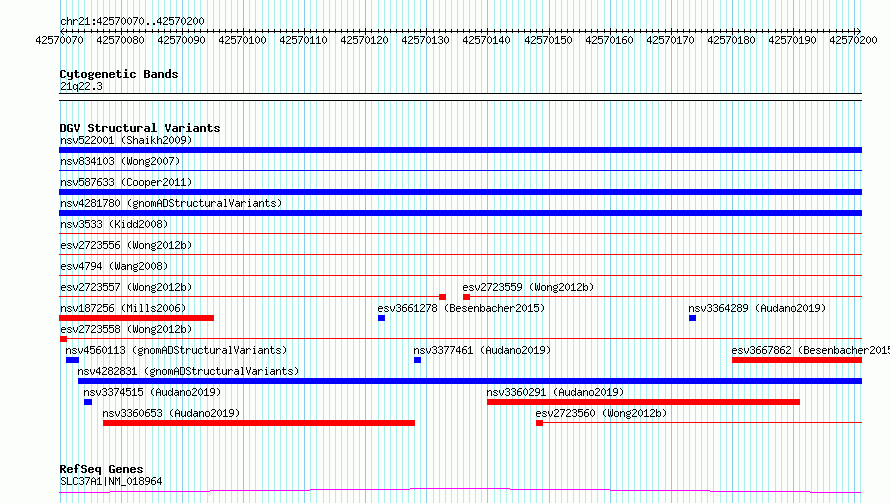Image resolution: width=890 pixels, height=503 pixels.
Task: Click the blue bar under nsv587633
Action: coord(460,192)
